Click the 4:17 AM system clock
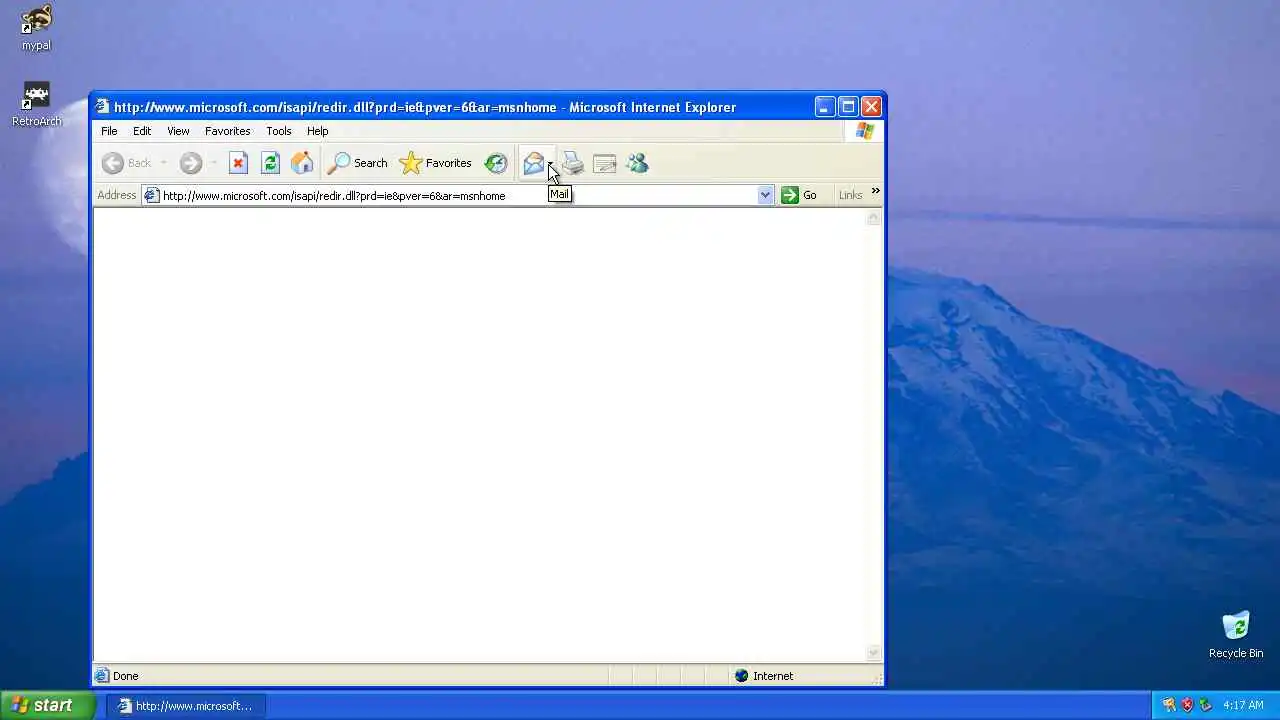Screen dimensions: 1280x720 (x=1243, y=705)
